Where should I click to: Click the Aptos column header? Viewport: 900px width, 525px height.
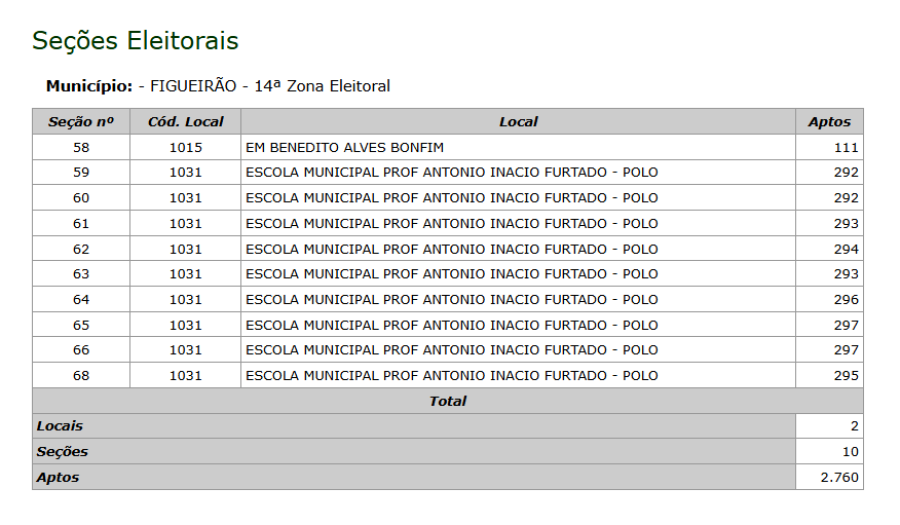point(829,122)
